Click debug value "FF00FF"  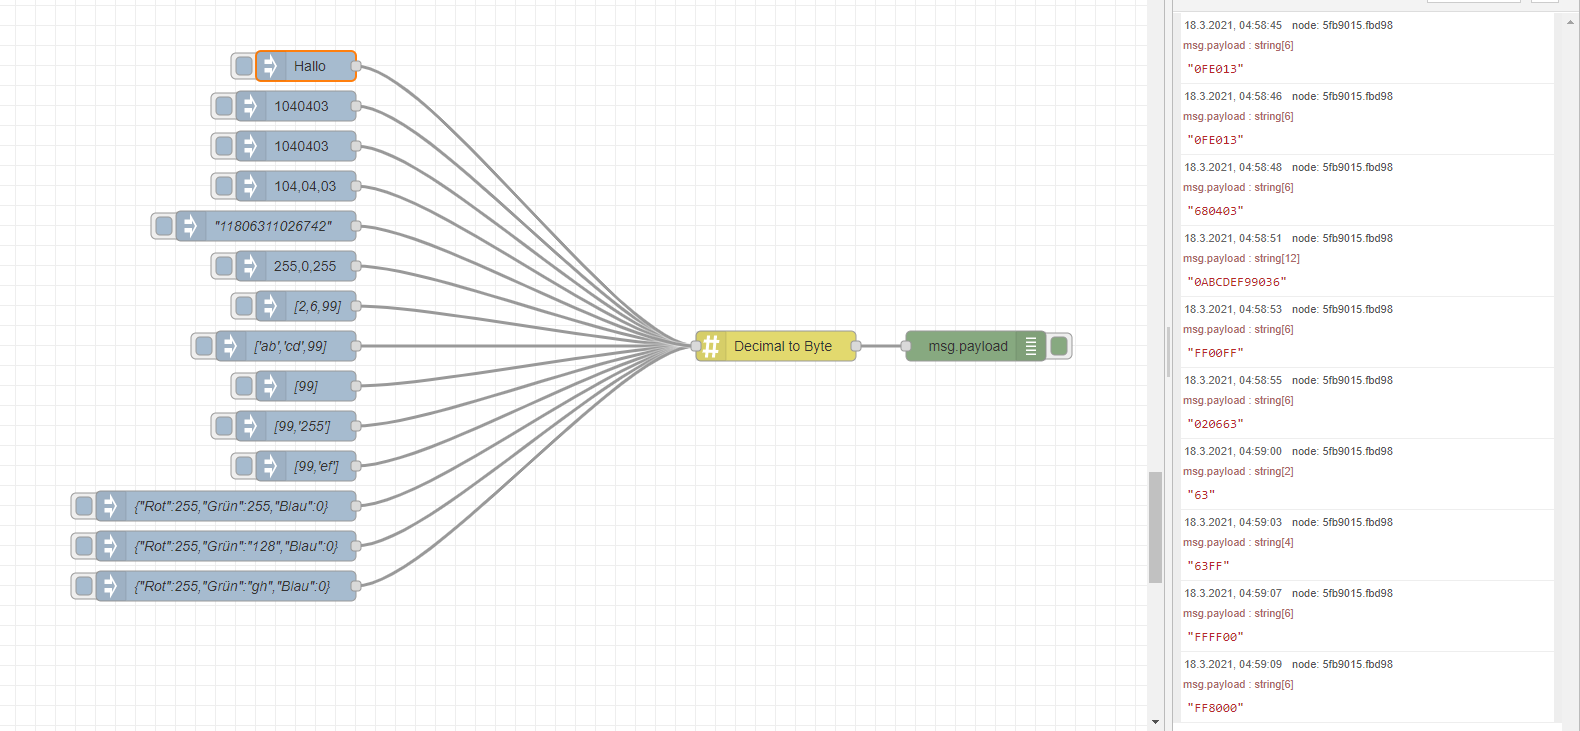1215,353
